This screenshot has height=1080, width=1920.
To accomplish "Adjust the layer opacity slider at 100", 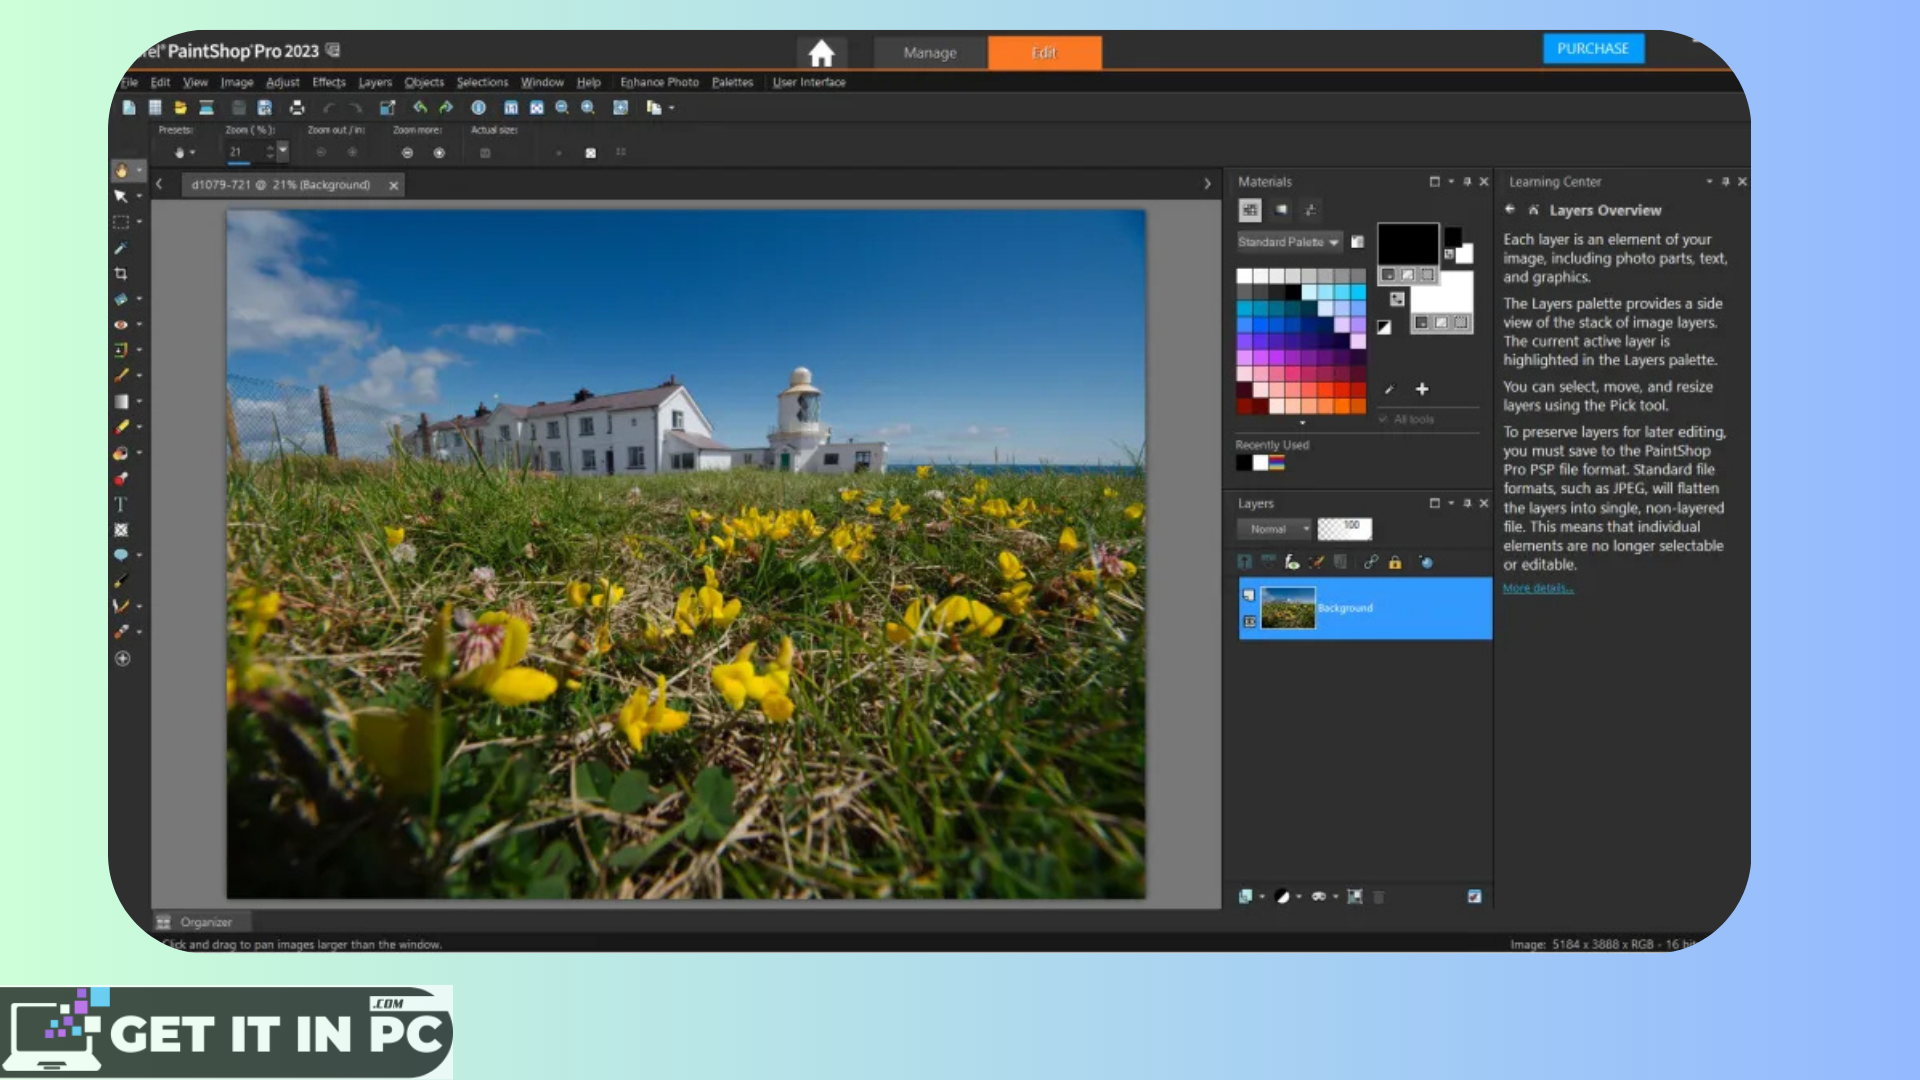I will [x=1344, y=529].
